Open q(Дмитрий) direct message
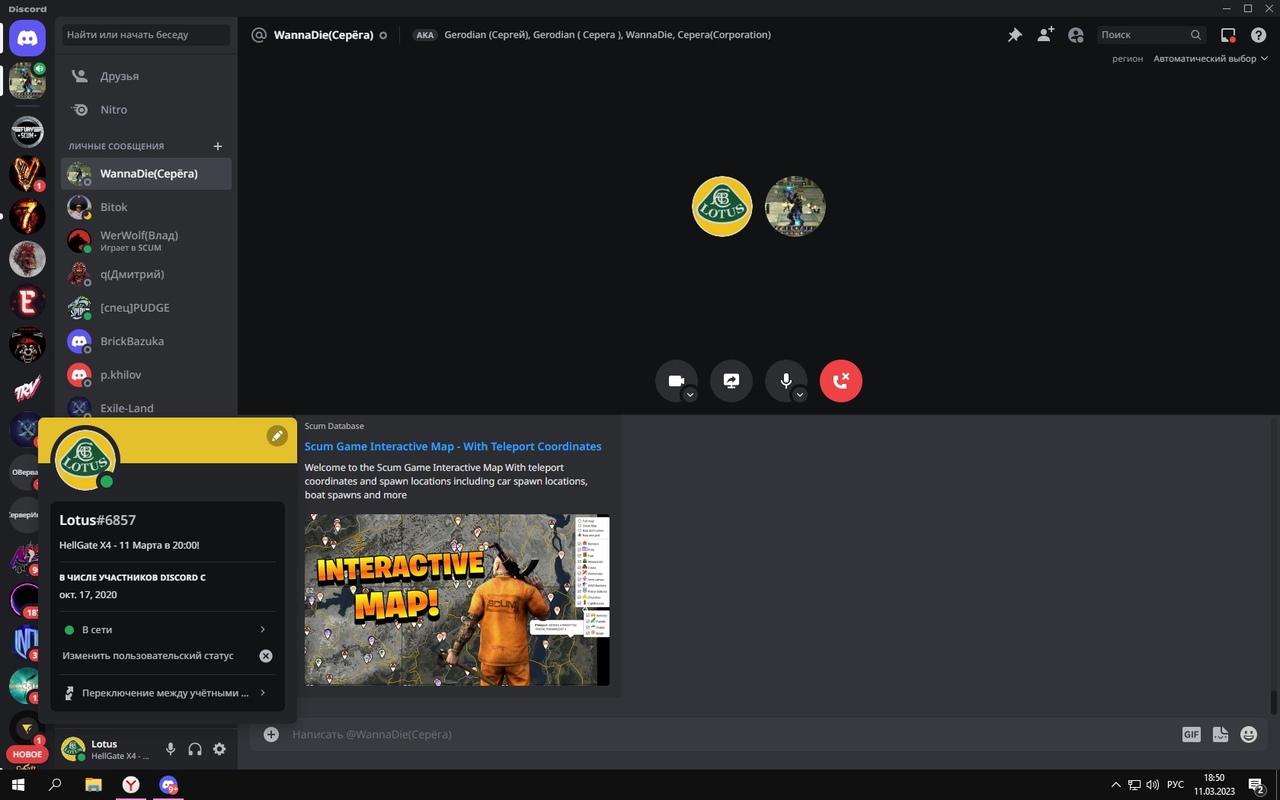Viewport: 1280px width, 800px height. tap(146, 274)
